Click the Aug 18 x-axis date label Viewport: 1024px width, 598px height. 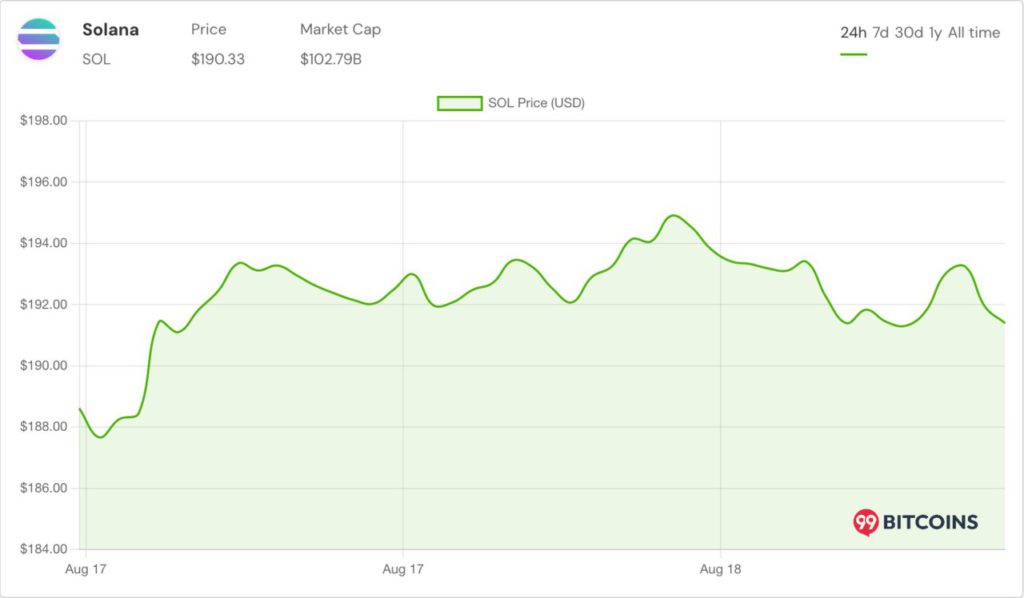coord(720,569)
